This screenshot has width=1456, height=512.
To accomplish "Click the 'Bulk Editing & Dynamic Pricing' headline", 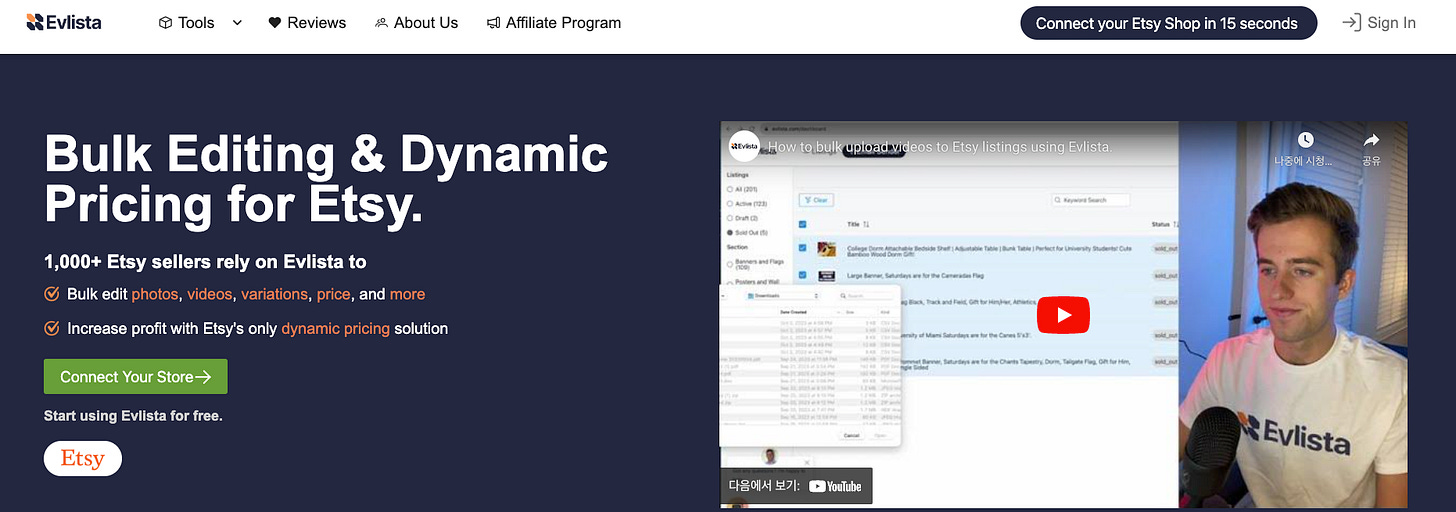I will (326, 179).
